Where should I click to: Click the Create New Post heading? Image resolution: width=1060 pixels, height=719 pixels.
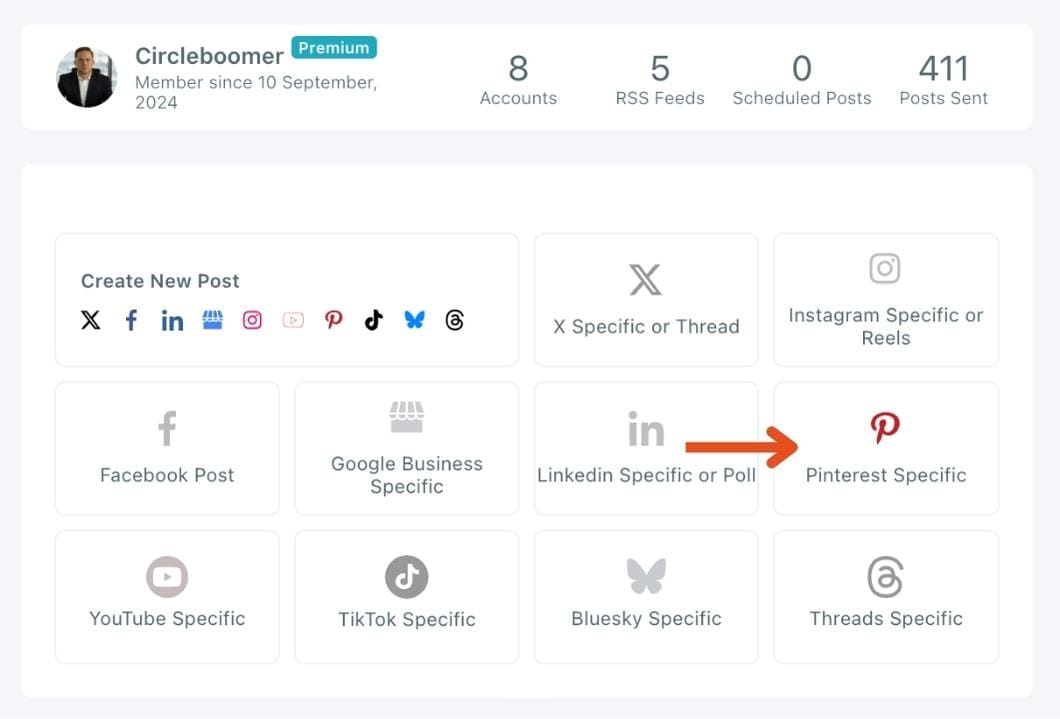[160, 281]
